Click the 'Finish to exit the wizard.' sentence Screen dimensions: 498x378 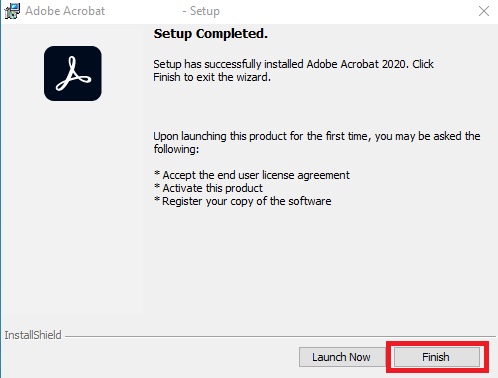click(212, 77)
